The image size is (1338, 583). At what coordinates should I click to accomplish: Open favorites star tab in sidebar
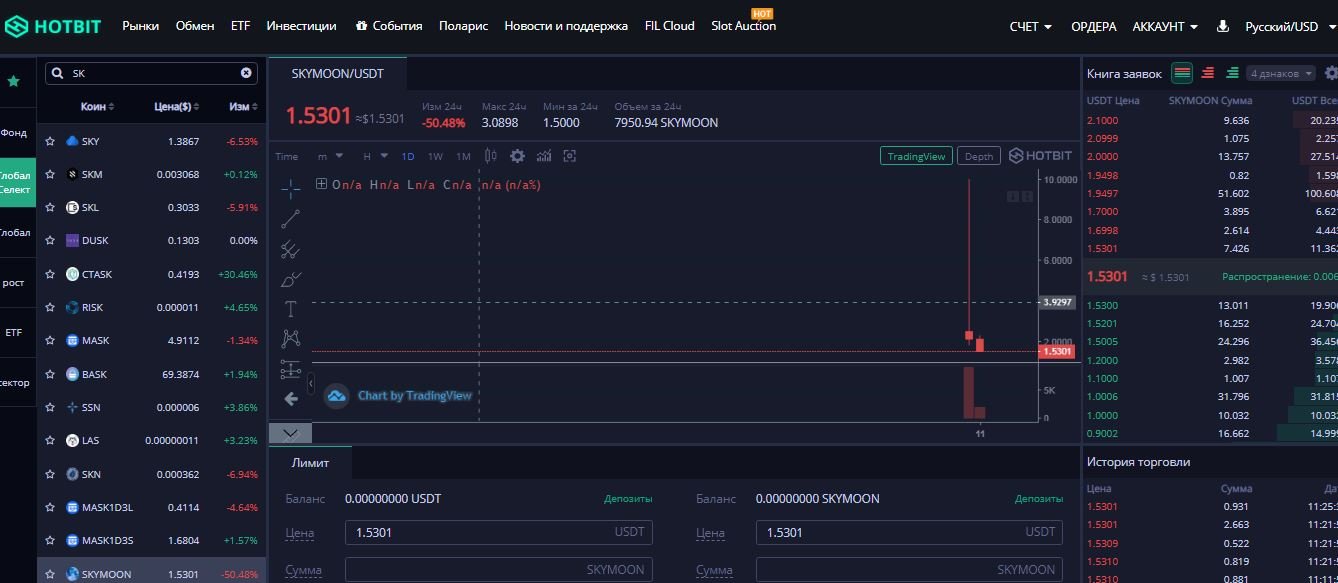(13, 81)
